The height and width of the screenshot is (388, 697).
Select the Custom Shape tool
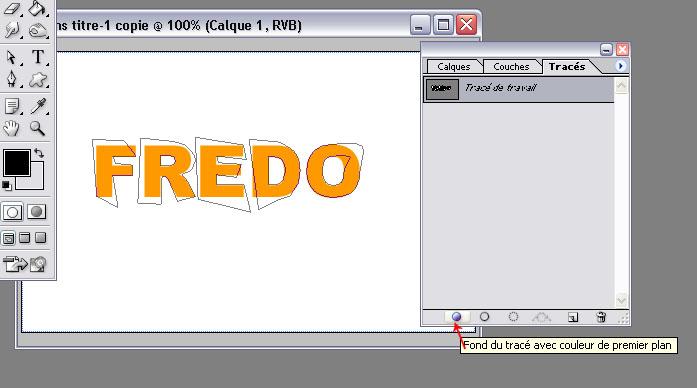tap(38, 80)
